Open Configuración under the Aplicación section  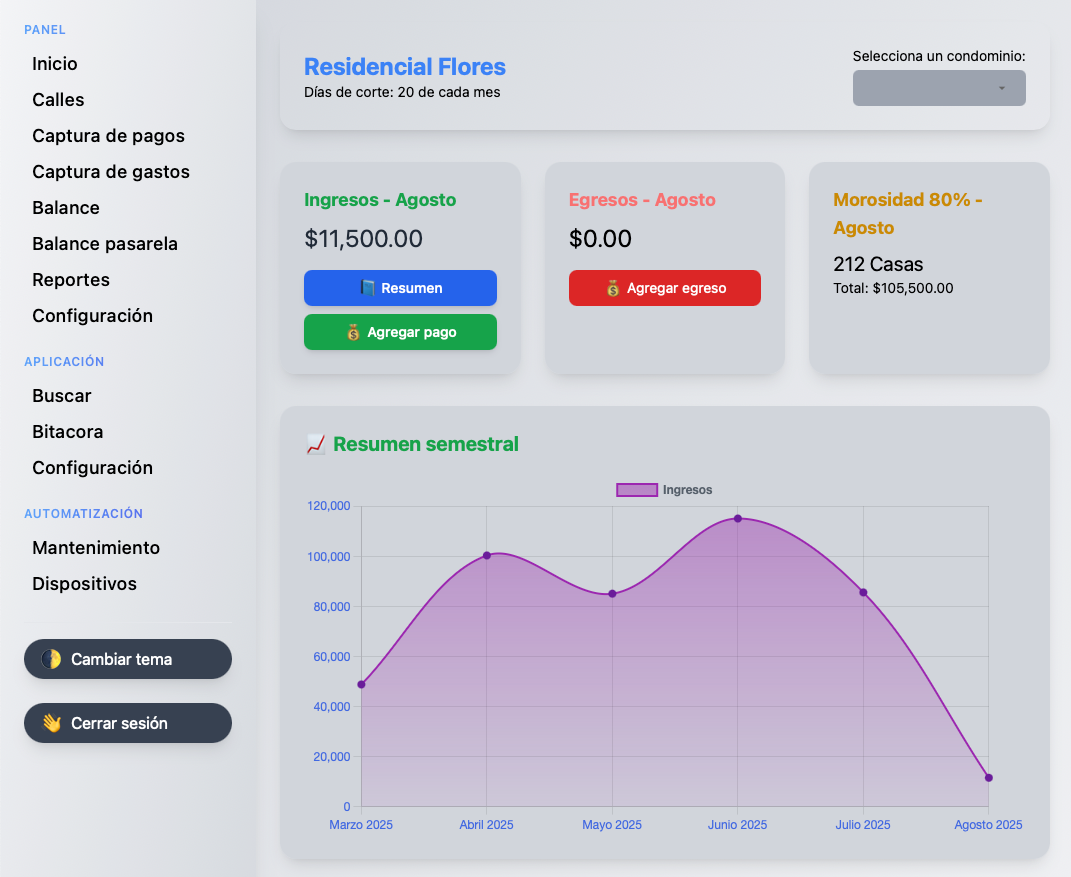pyautogui.click(x=92, y=468)
